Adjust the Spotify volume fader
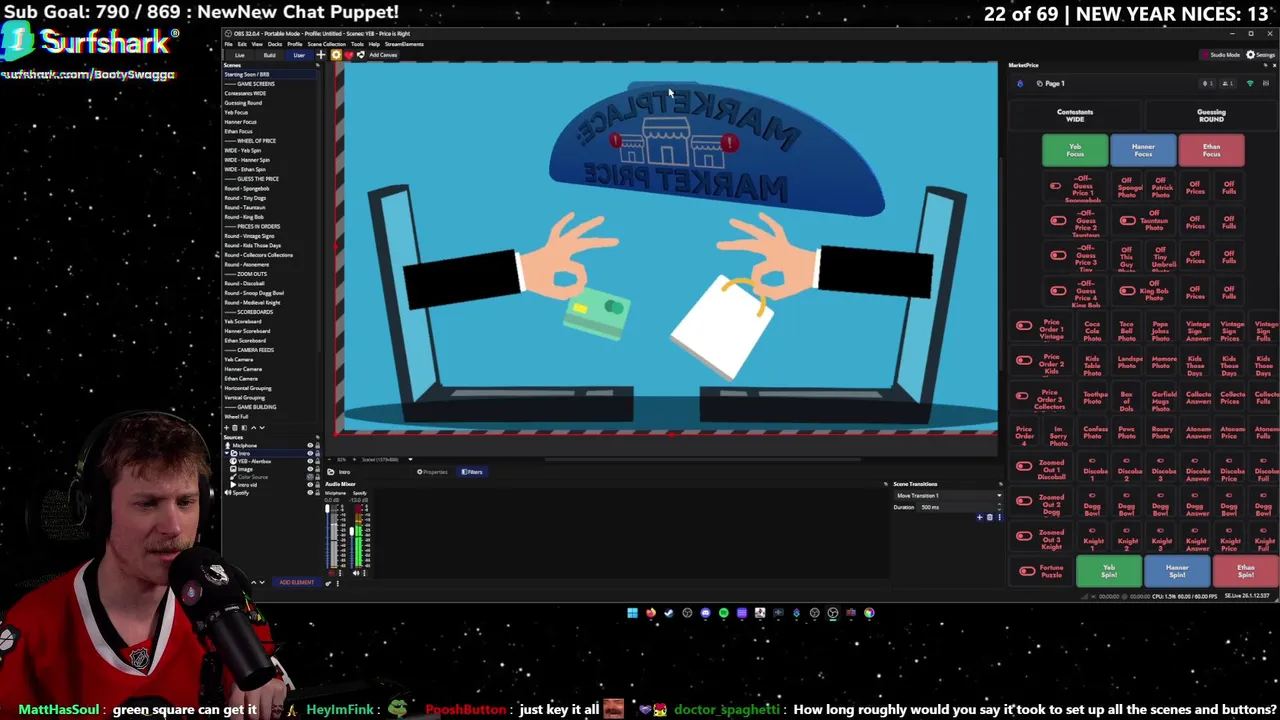The height and width of the screenshot is (720, 1280). (352, 531)
